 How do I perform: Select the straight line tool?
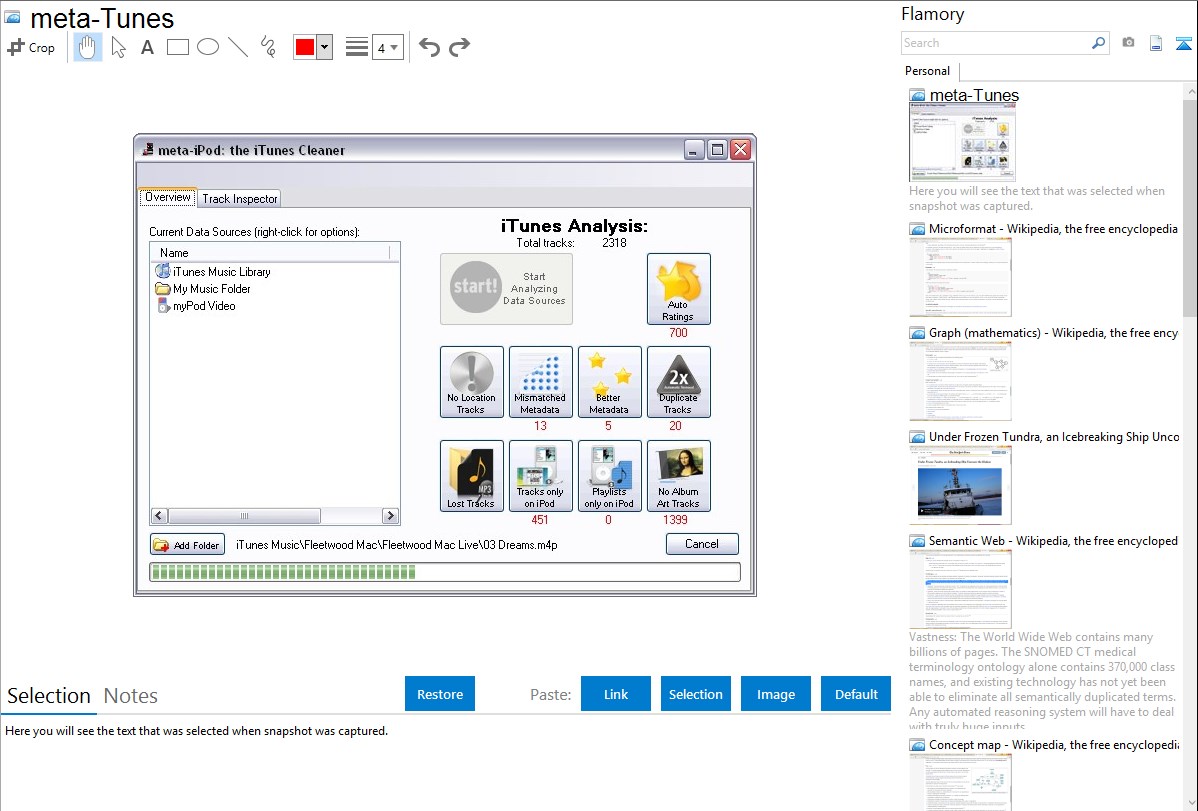238,47
